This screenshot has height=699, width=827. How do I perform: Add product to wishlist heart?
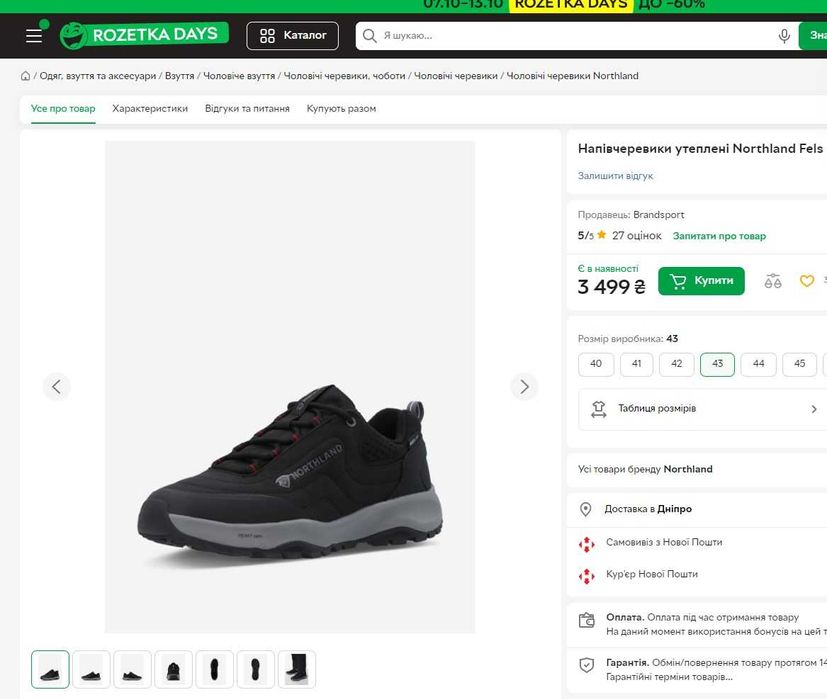coord(807,281)
